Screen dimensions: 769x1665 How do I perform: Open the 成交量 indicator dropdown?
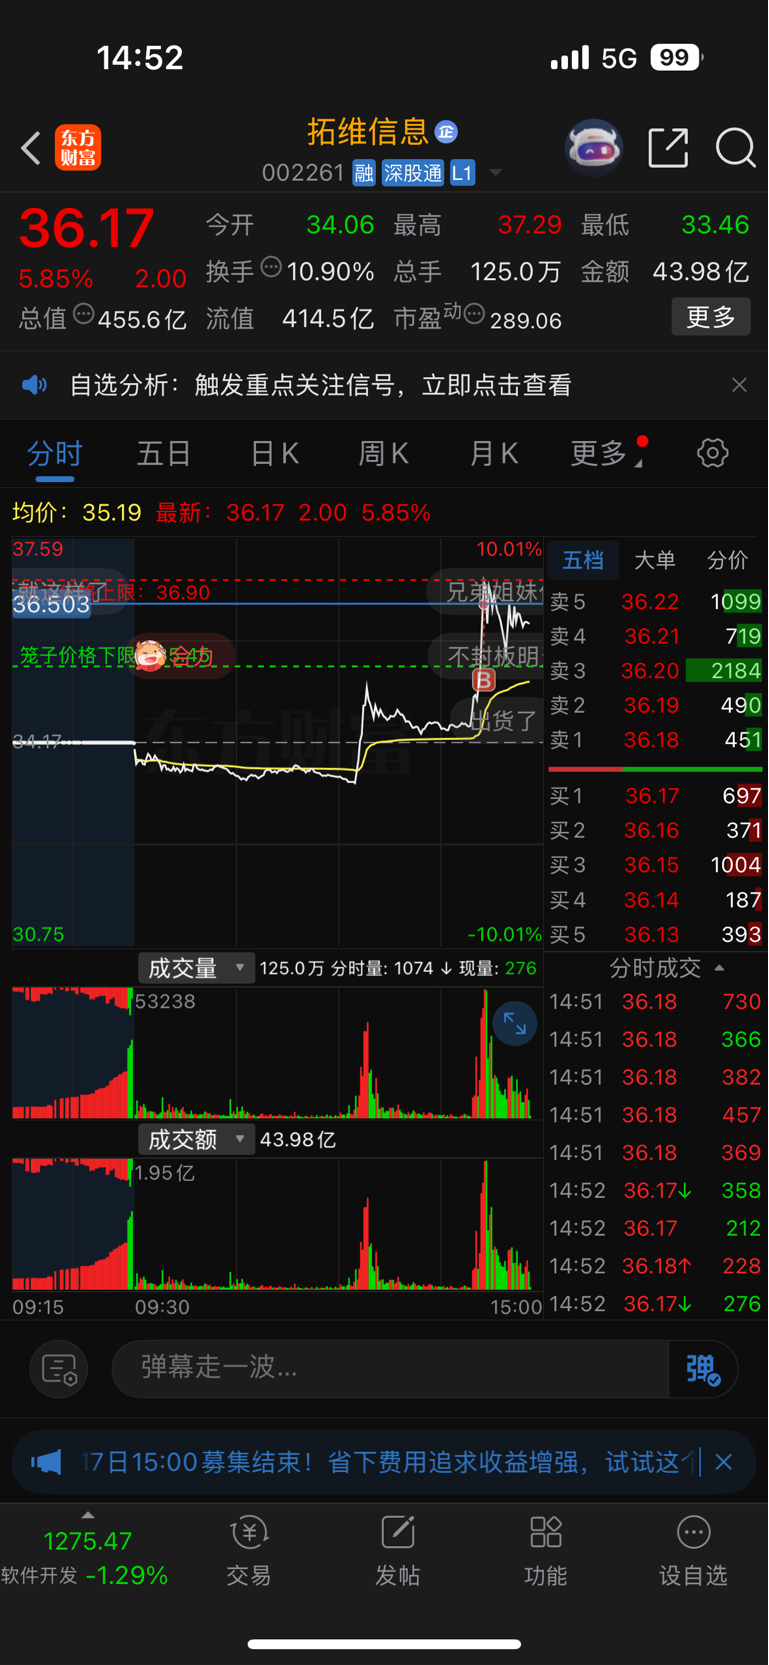196,968
